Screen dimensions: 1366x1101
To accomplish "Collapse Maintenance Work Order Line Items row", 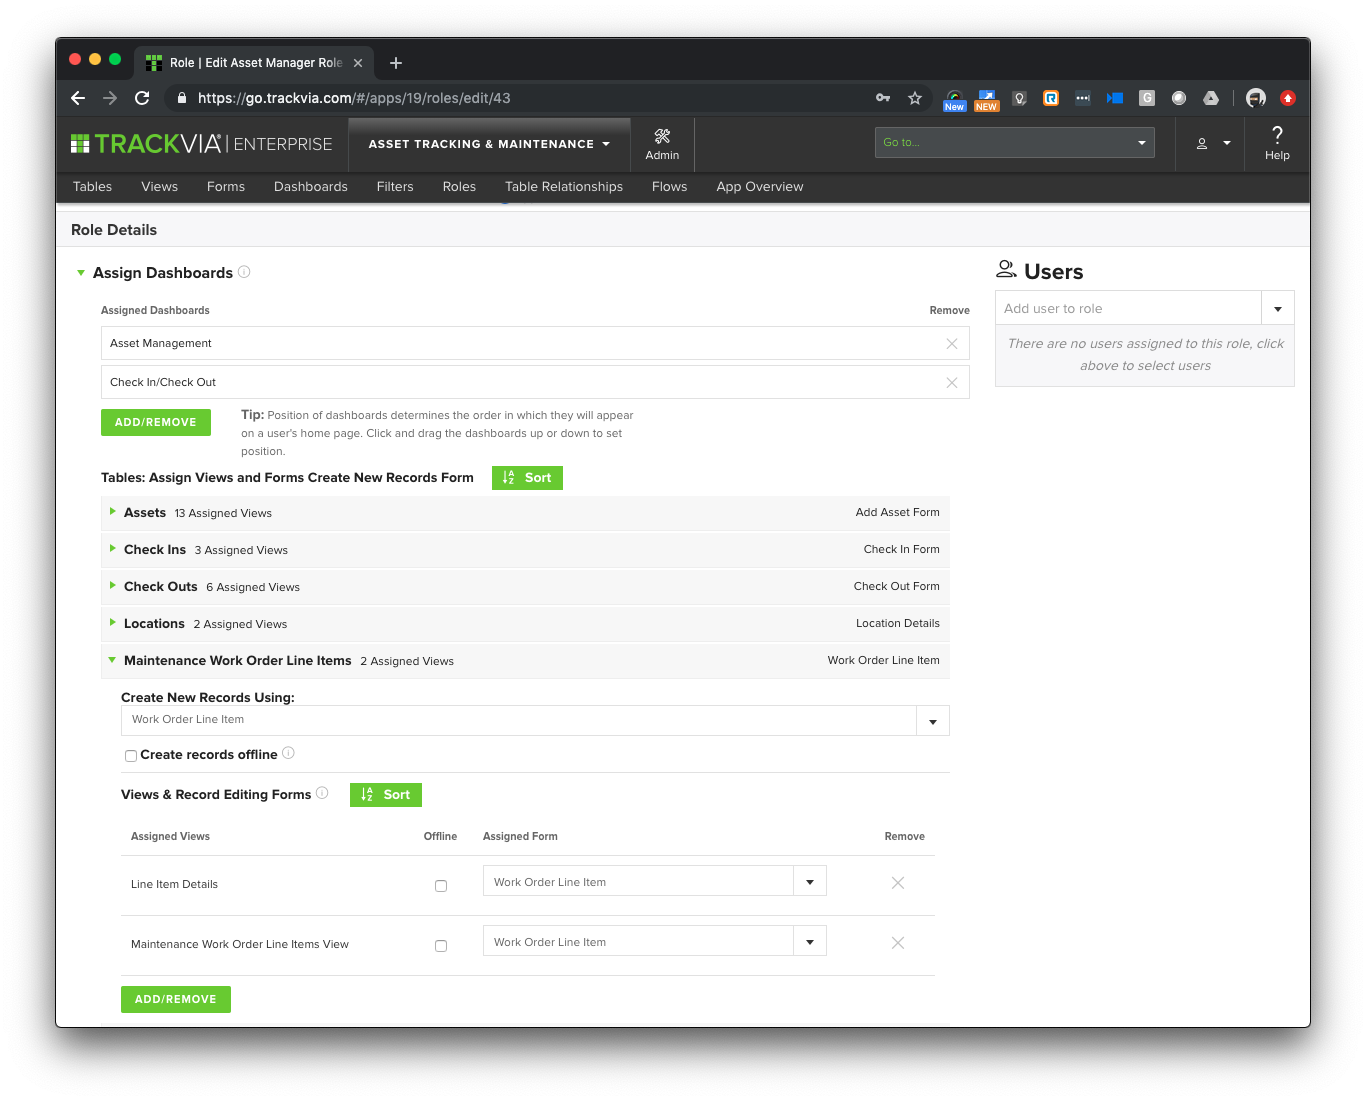I will click(x=112, y=660).
